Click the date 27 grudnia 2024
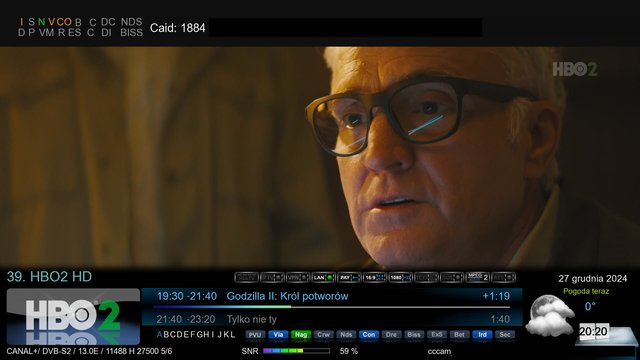640x360 pixels. pyautogui.click(x=593, y=278)
